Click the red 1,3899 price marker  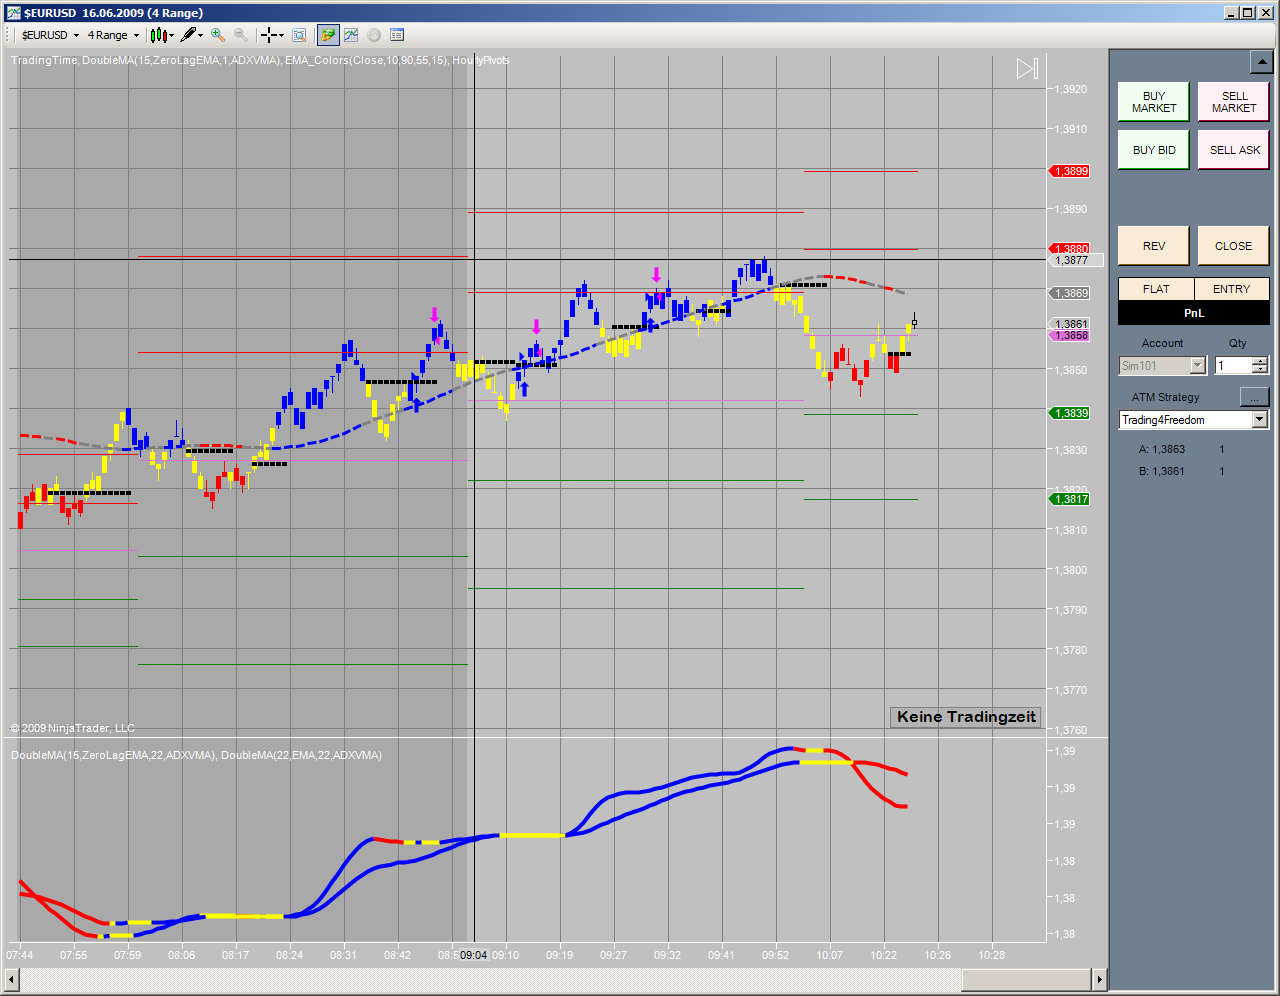tap(1068, 171)
